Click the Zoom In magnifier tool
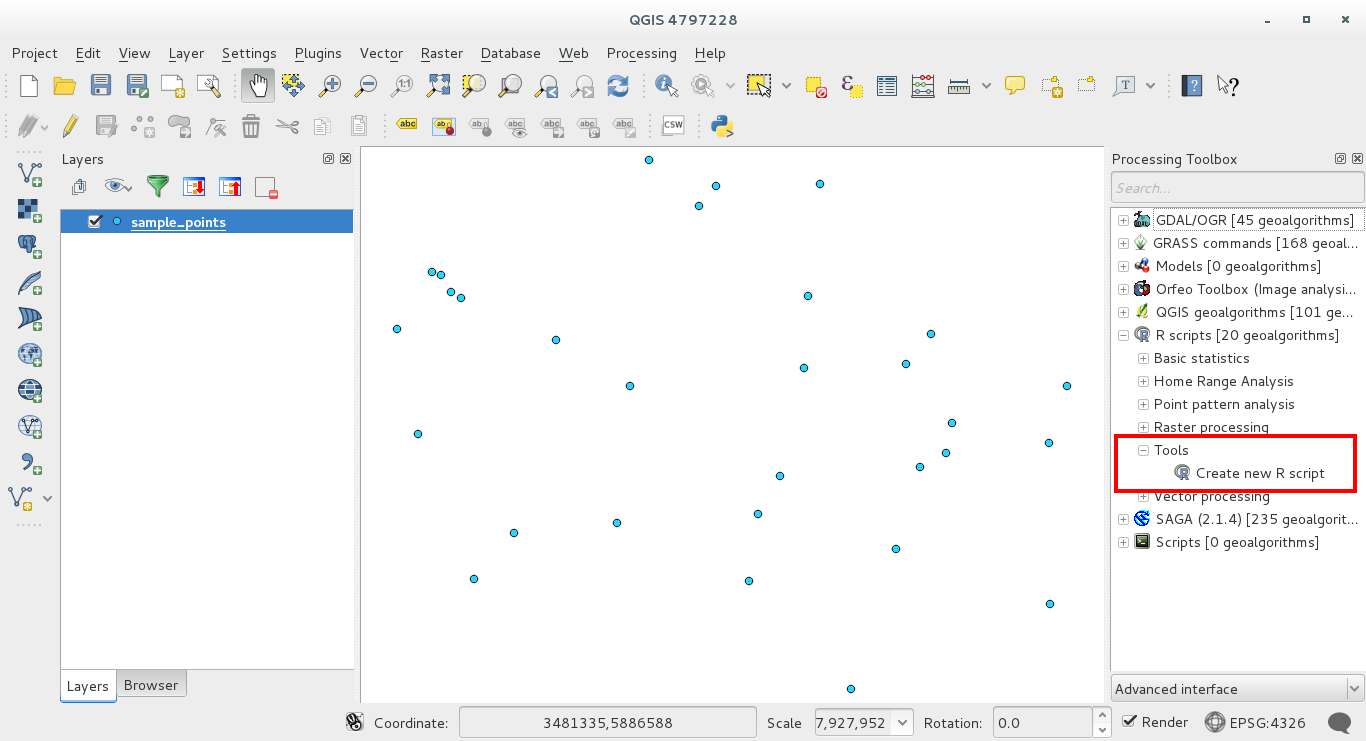This screenshot has height=741, width=1366. [329, 86]
